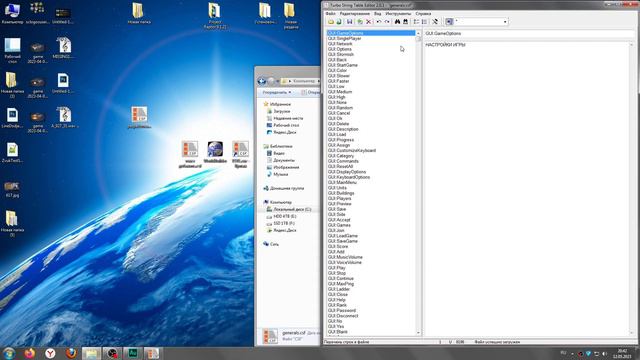This screenshot has height=360, width=640.
Task: Select Домашняя группа in Explorer sidebar
Action: click(287, 188)
